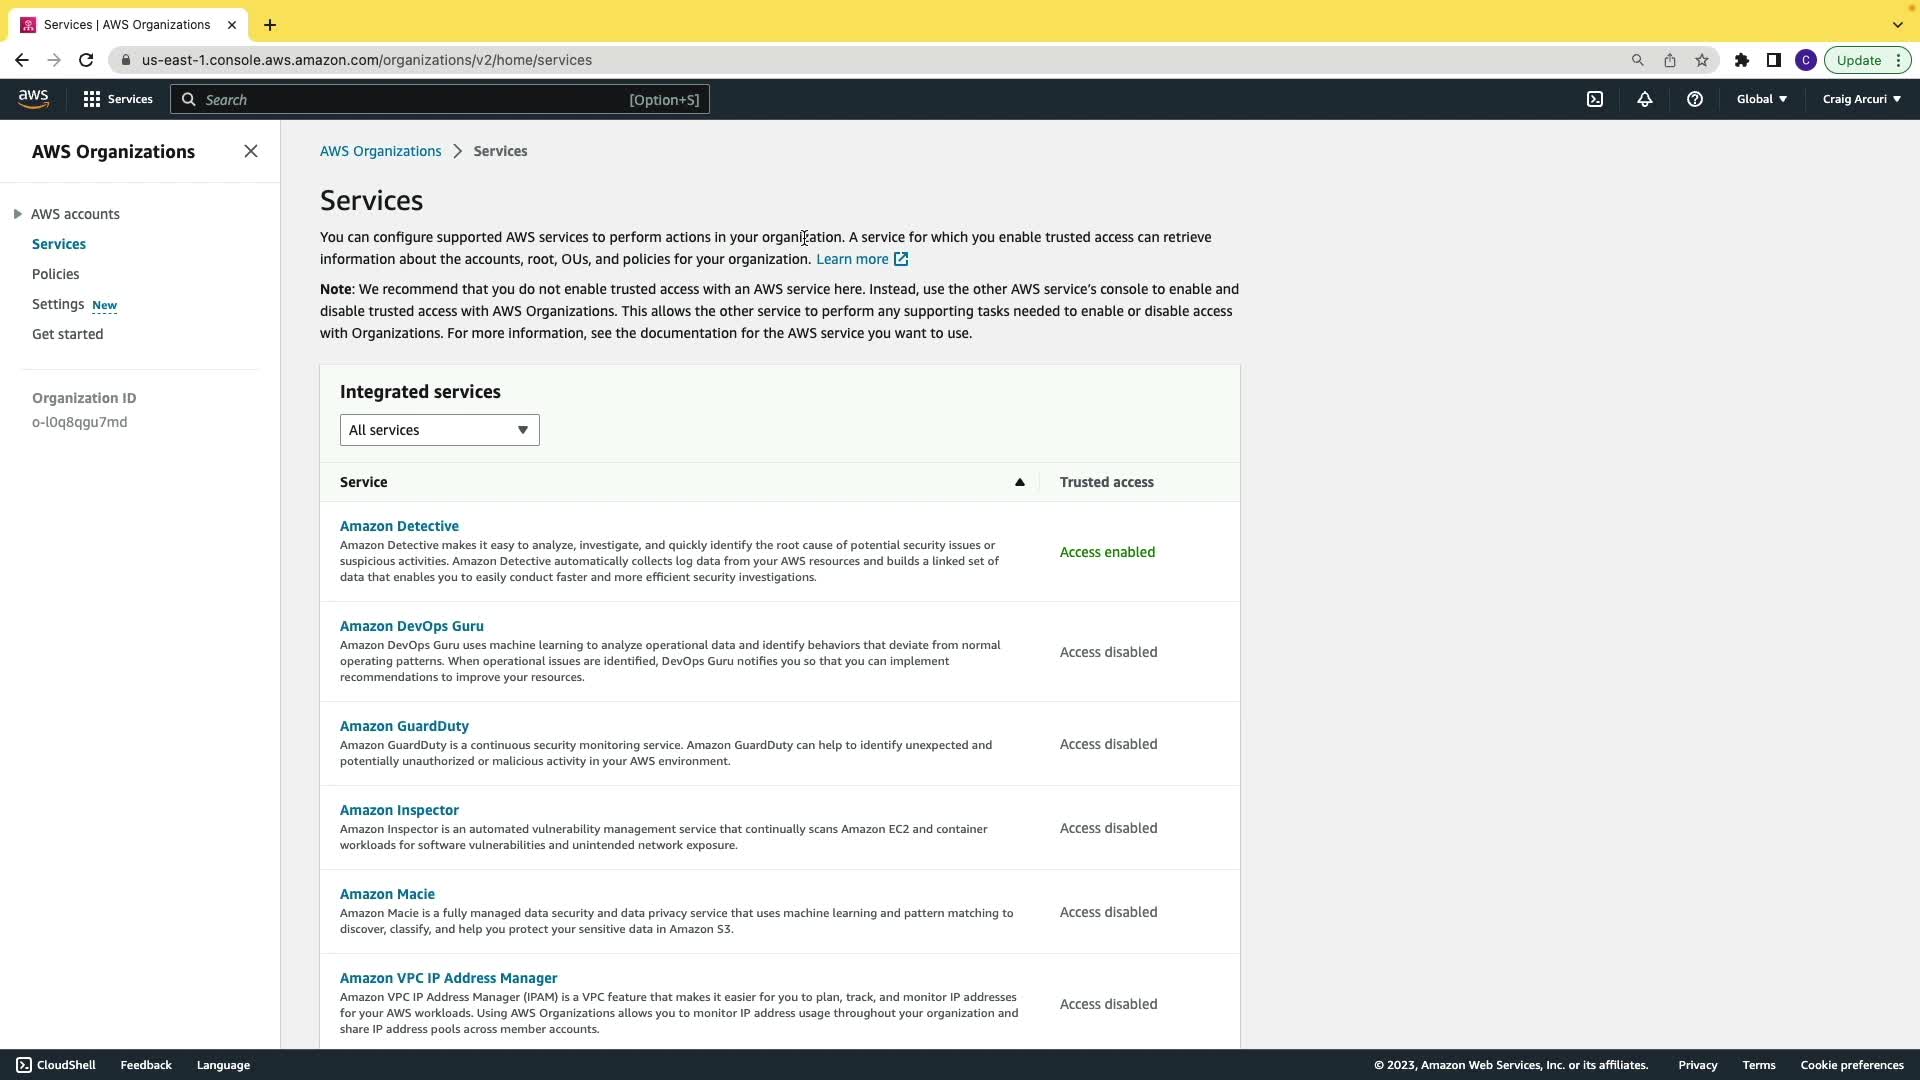This screenshot has height=1080, width=1920.
Task: Click CloudShell in the footer bar
Action: tap(56, 1065)
